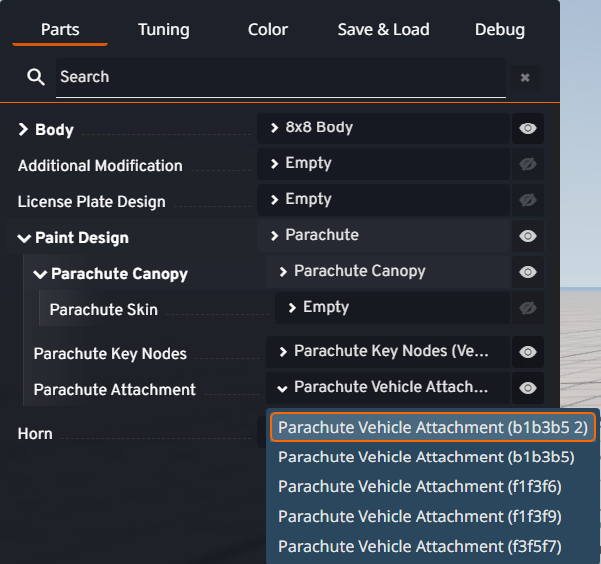The image size is (601, 564).
Task: Click the search magnifier icon
Action: pos(36,77)
